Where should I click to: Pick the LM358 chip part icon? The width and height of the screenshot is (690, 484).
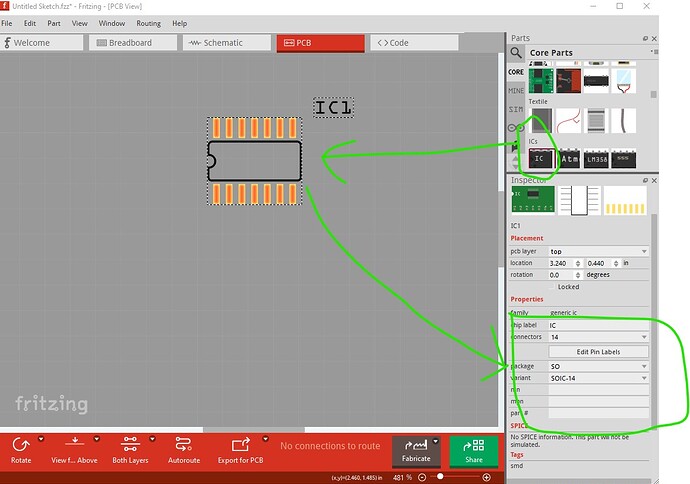pos(596,158)
